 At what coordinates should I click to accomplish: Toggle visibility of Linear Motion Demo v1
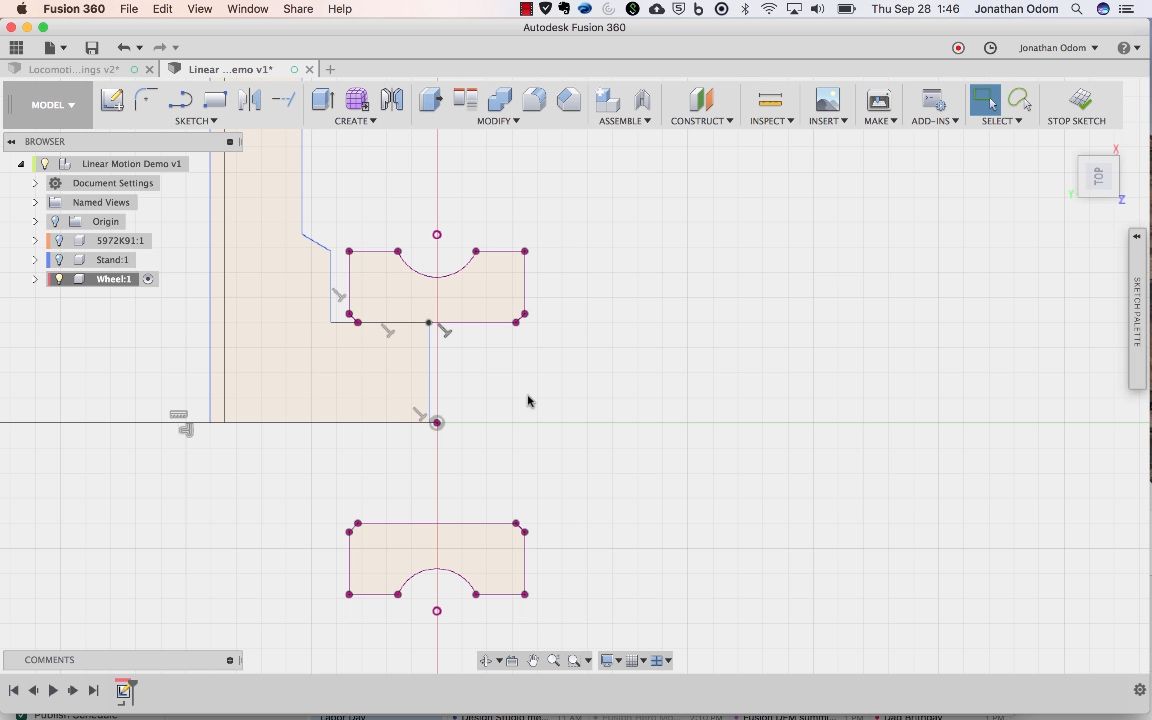coord(45,163)
